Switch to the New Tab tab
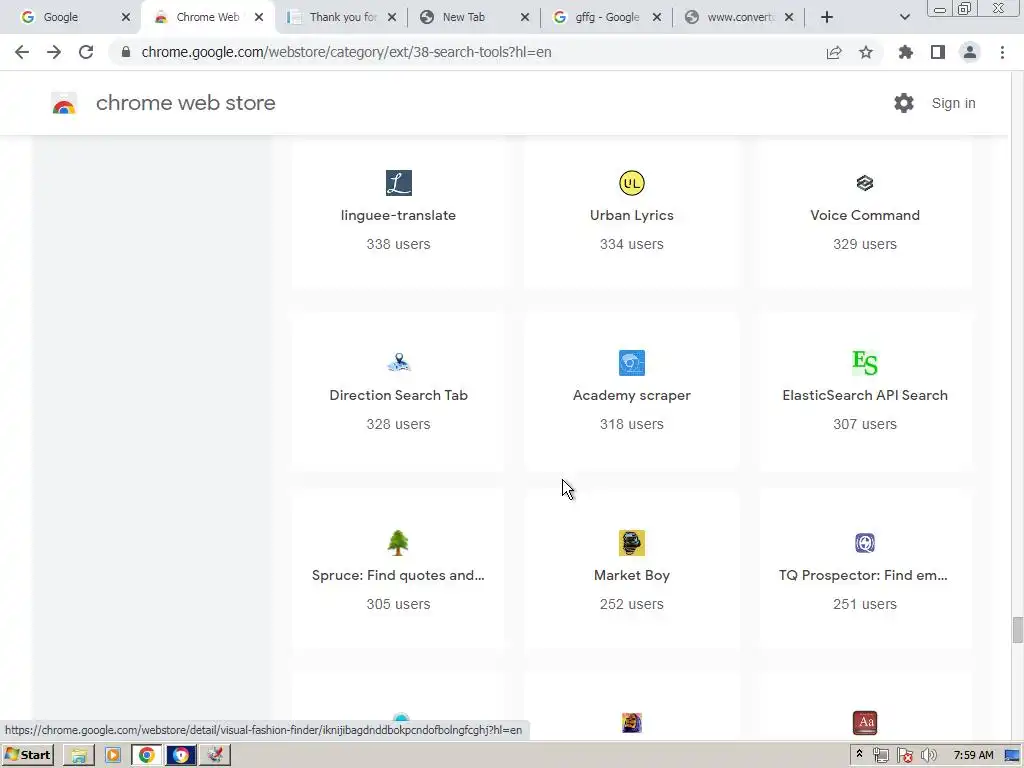 point(473,17)
